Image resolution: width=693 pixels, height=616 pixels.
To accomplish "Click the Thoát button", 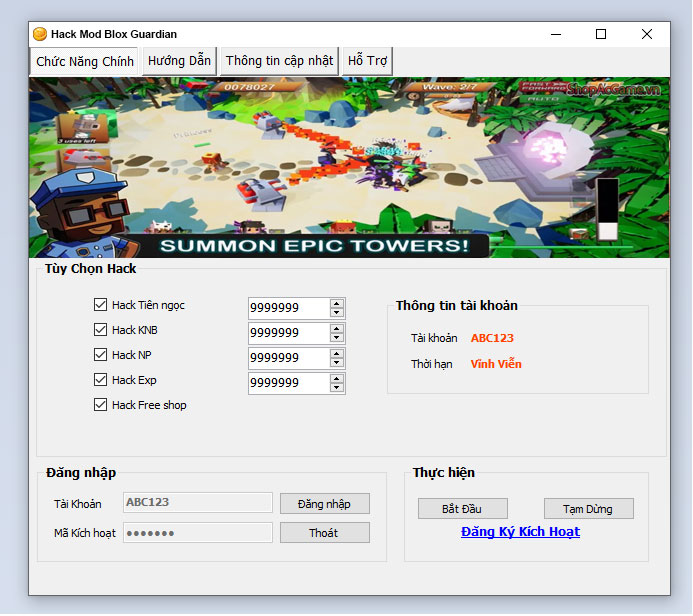I will (325, 533).
